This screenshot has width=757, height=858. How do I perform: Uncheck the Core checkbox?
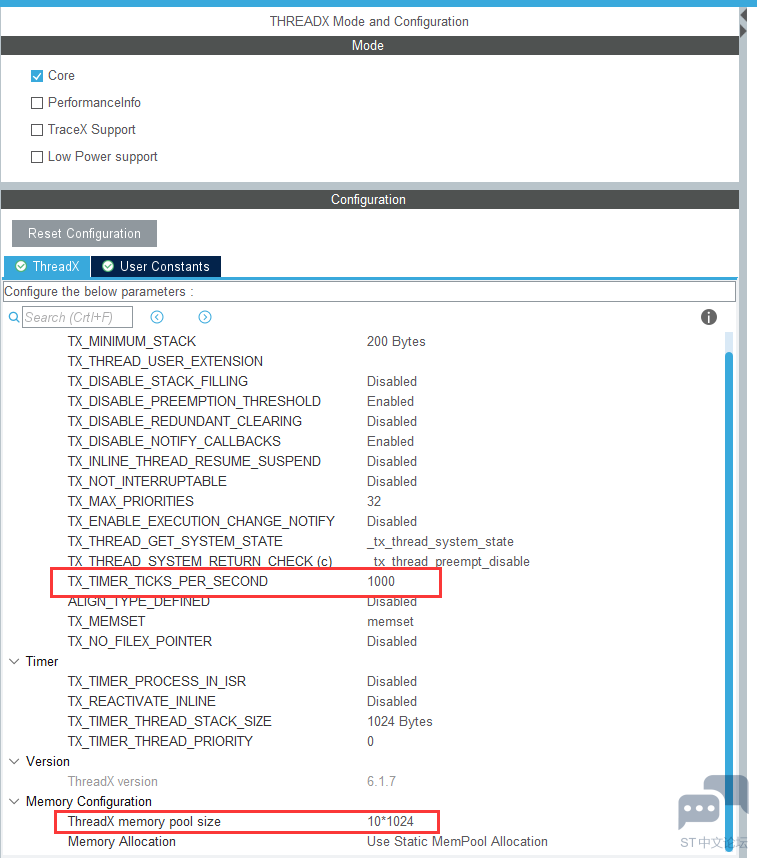37,76
